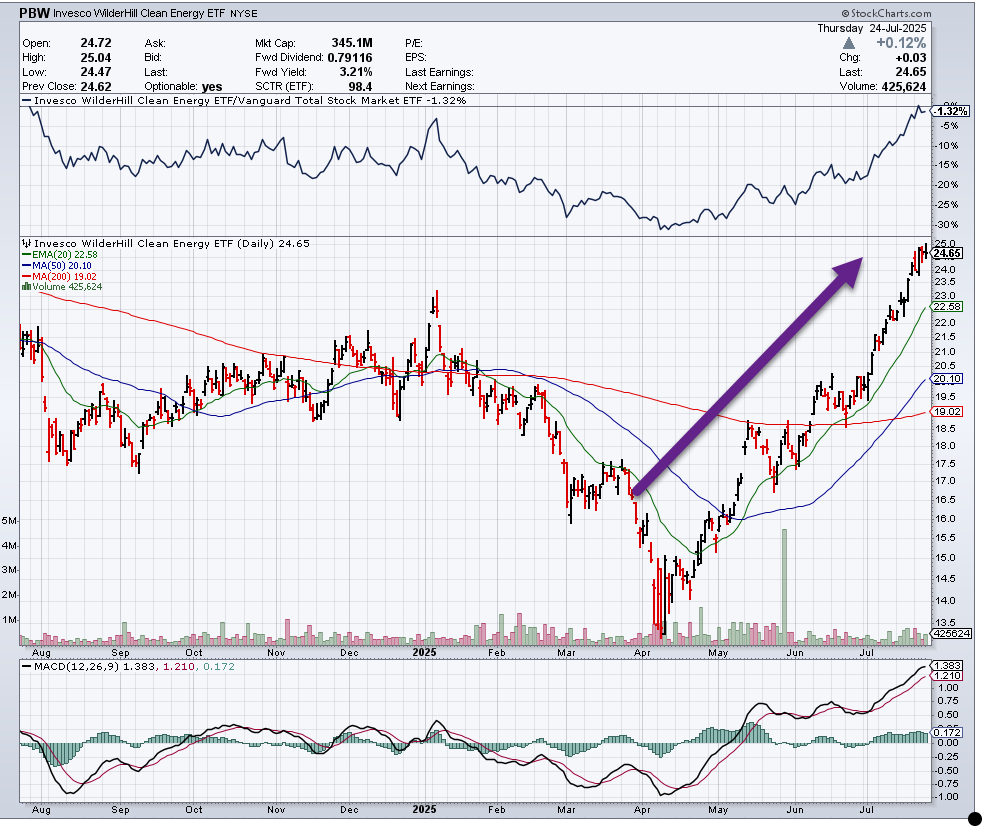The width and height of the screenshot is (983, 830).
Task: Select the Fwd Dividend value 0.79116
Action: pyautogui.click(x=350, y=57)
